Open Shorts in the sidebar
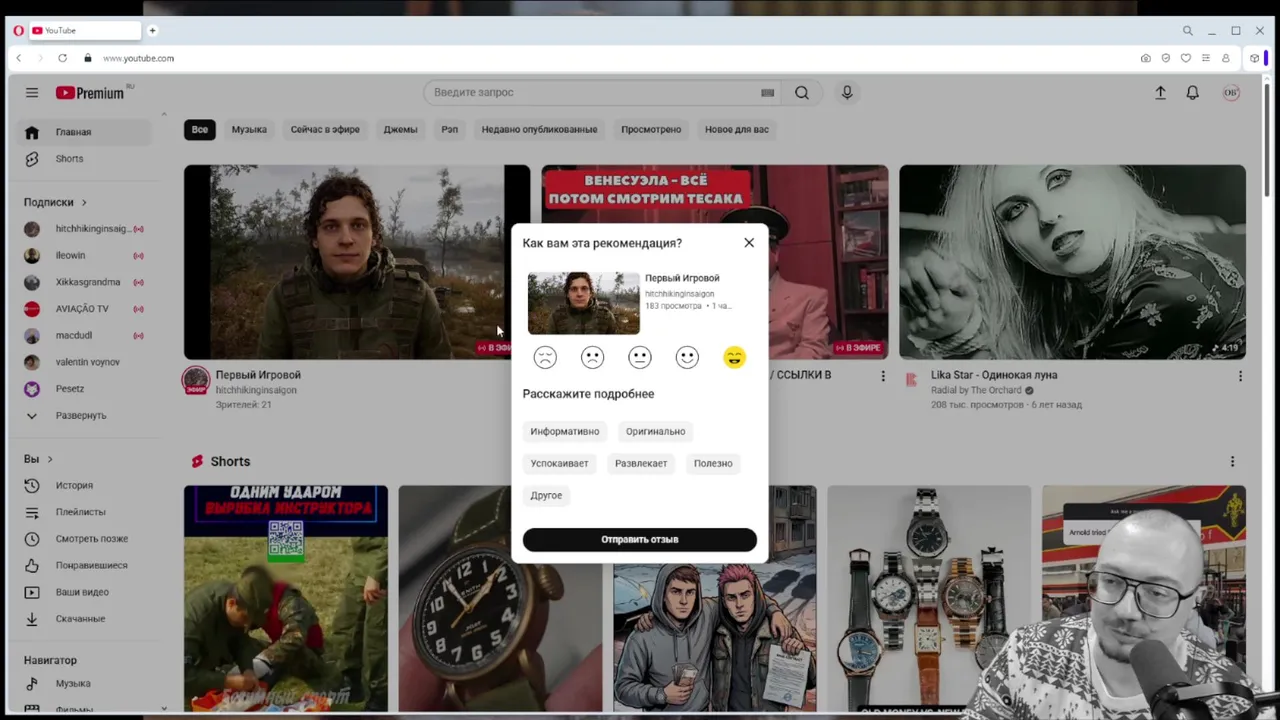The image size is (1280, 720). tap(82, 159)
